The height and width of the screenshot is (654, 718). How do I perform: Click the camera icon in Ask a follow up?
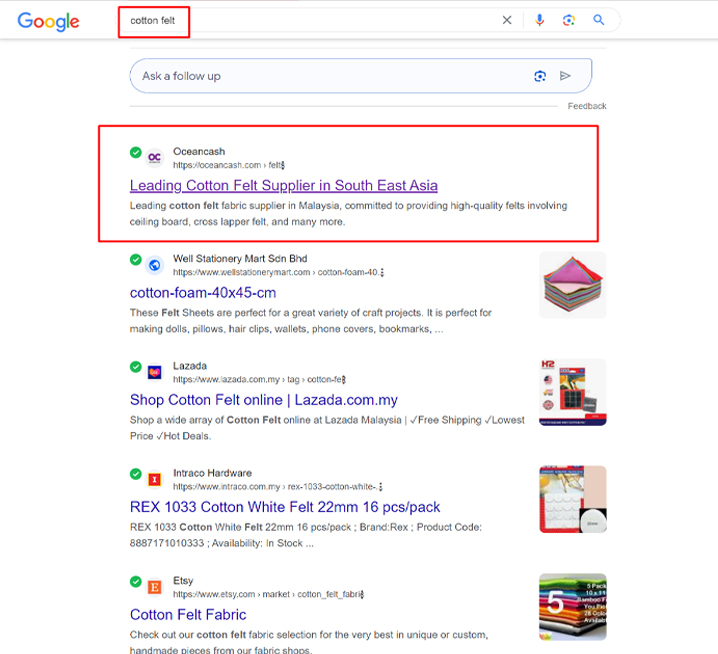[540, 76]
